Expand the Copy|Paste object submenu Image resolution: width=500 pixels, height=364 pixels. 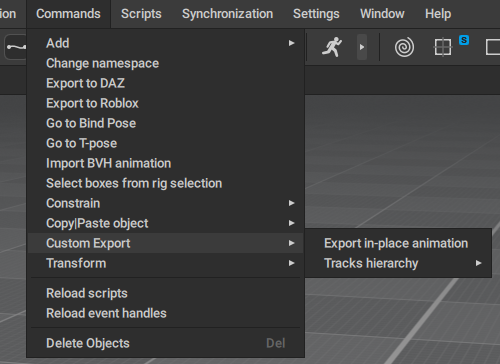point(166,223)
